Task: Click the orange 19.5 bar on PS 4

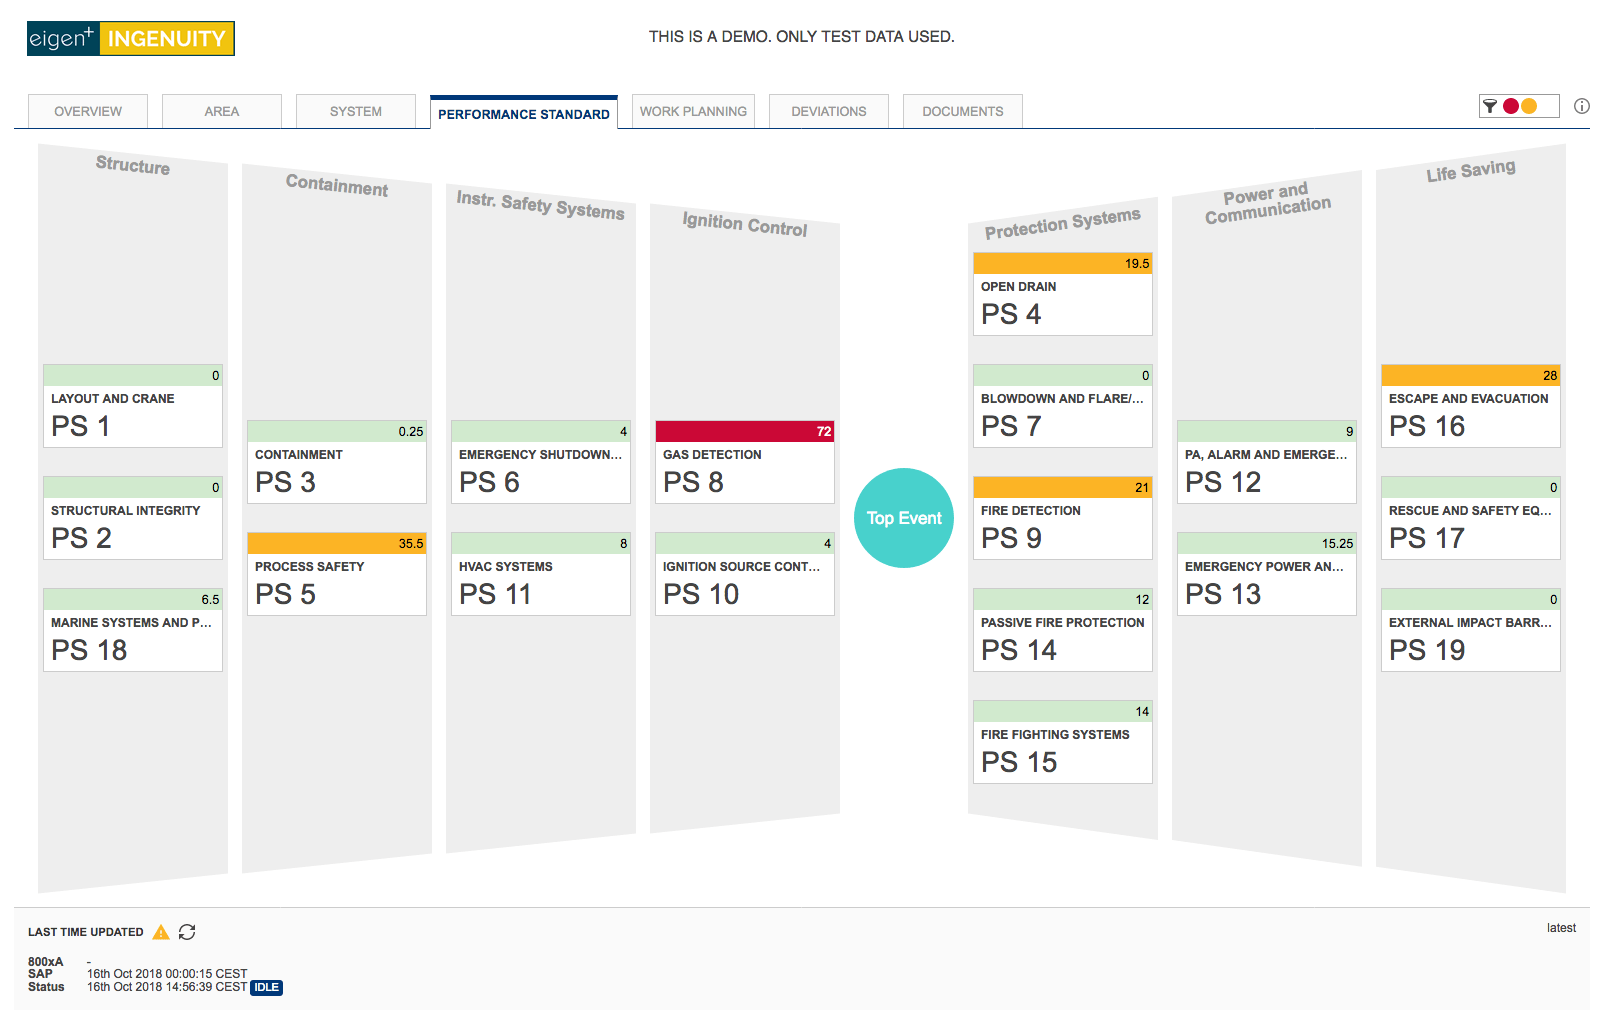Action: click(1063, 263)
